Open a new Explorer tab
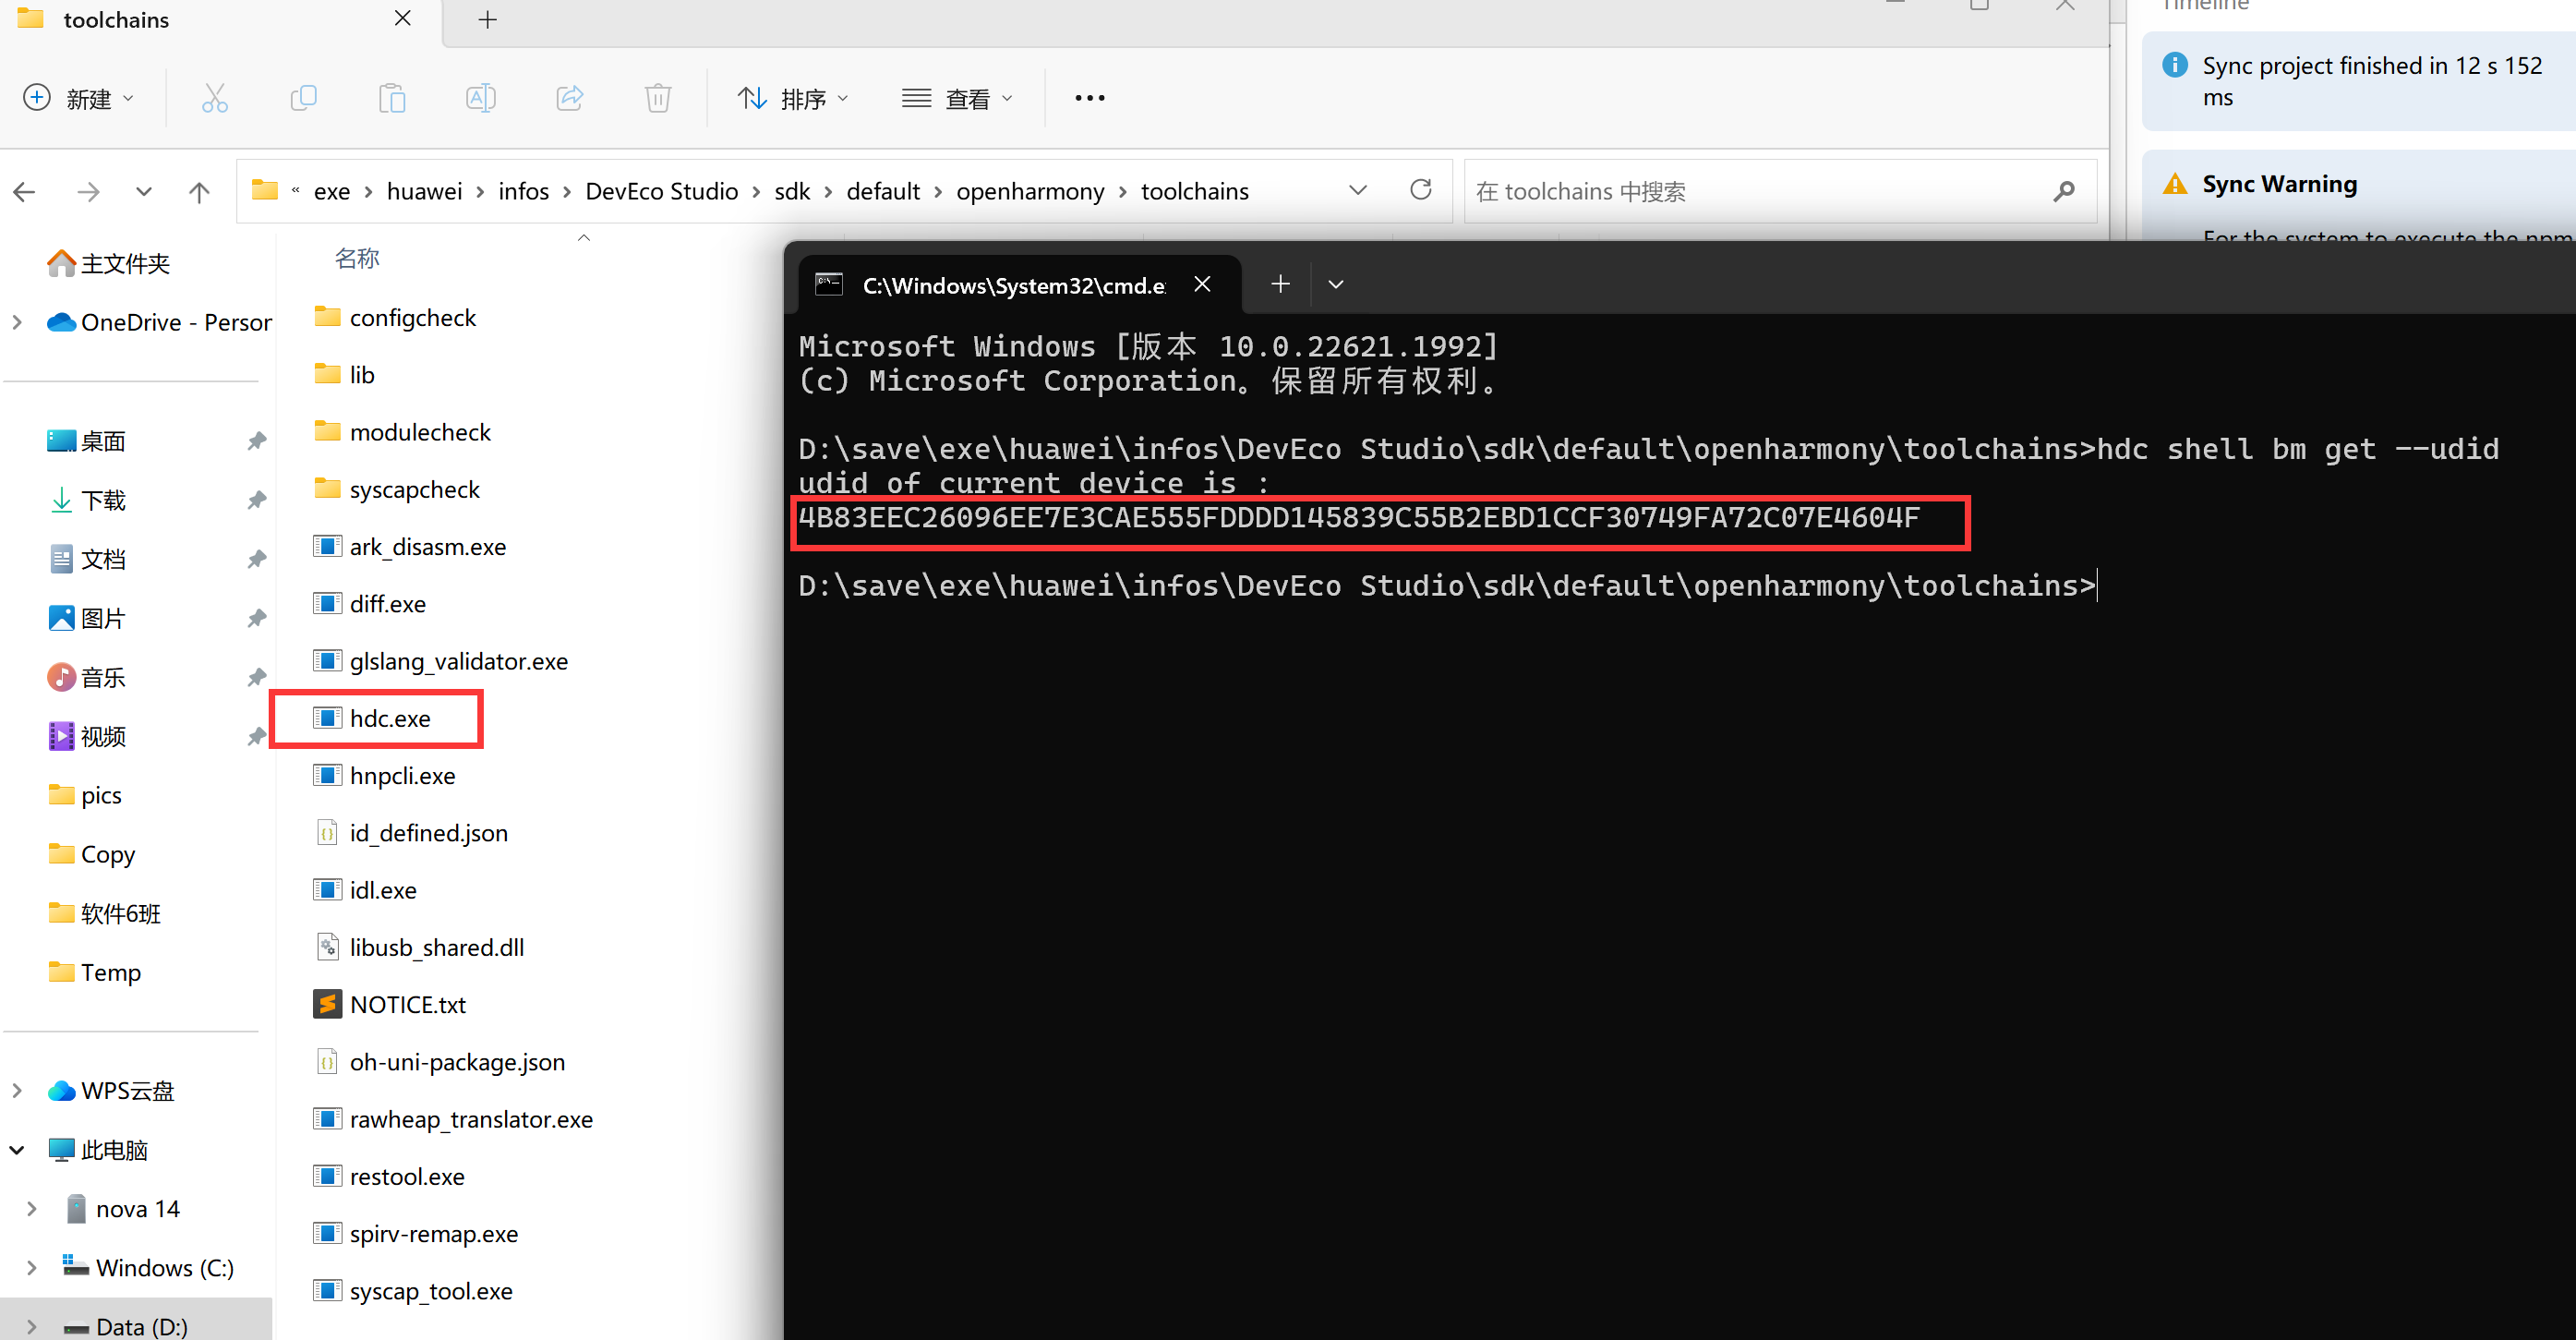This screenshot has width=2576, height=1340. click(487, 20)
